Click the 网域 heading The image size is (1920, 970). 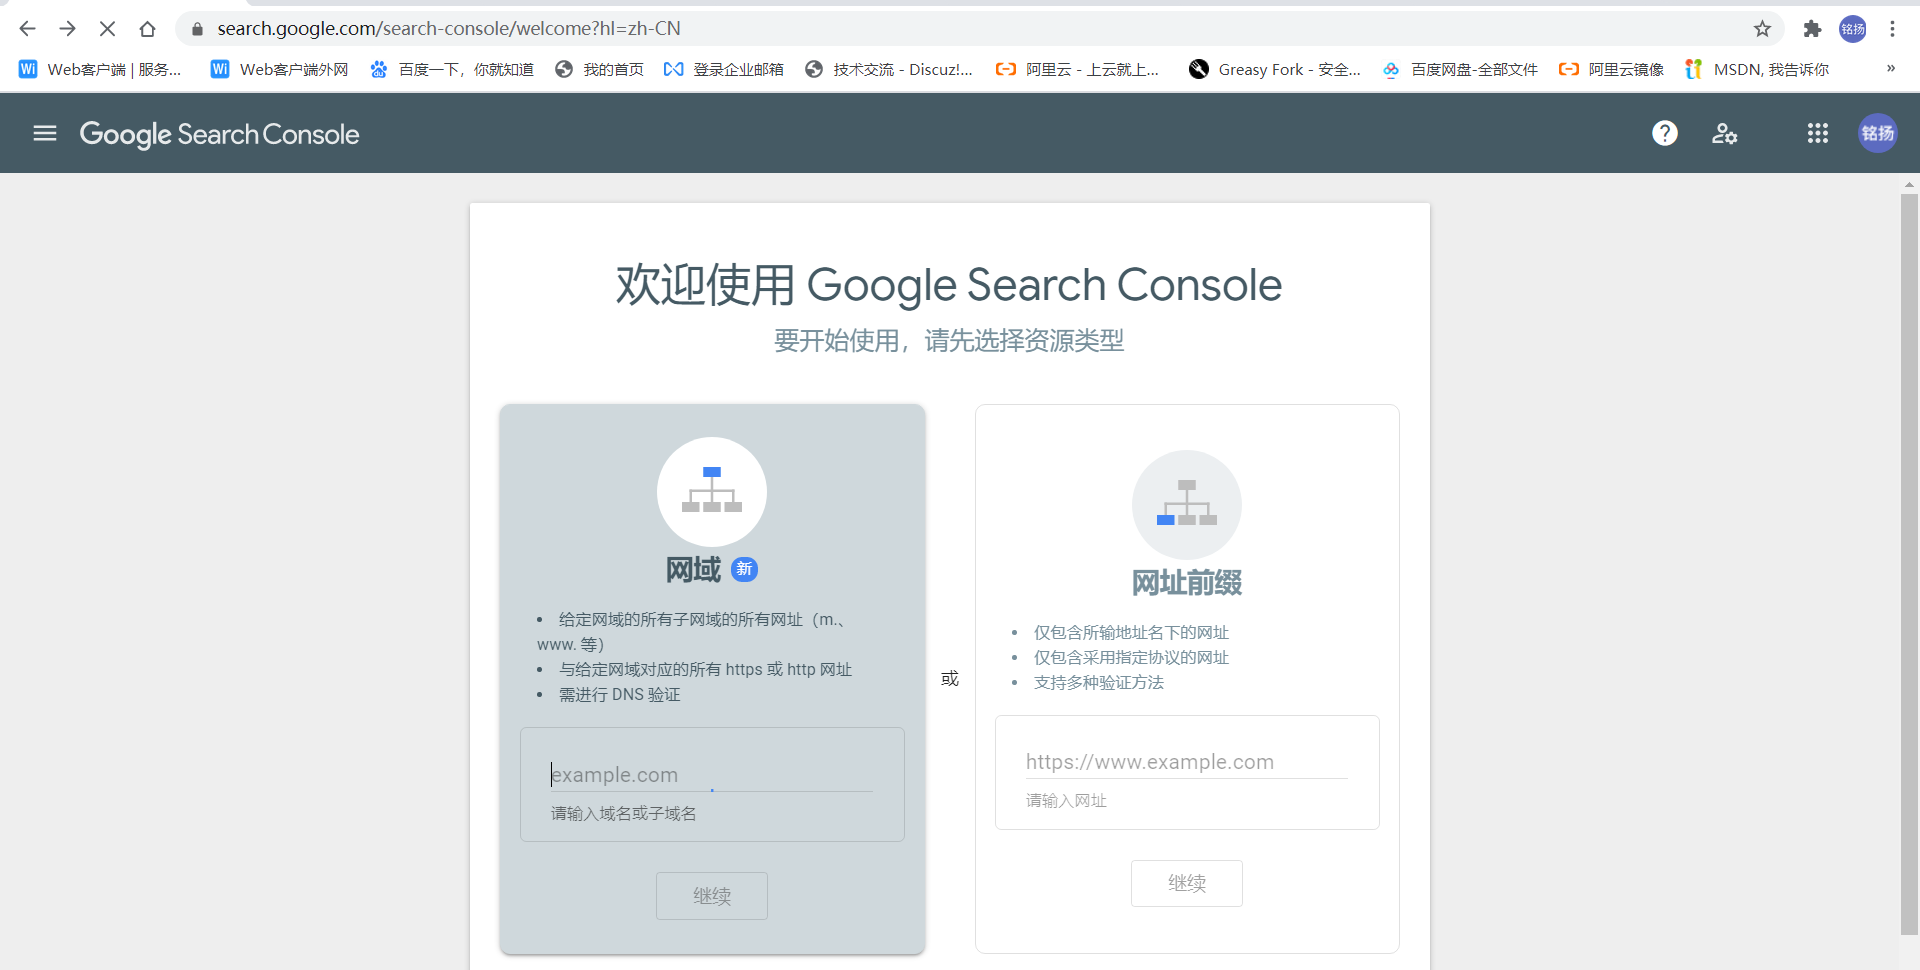pyautogui.click(x=693, y=570)
